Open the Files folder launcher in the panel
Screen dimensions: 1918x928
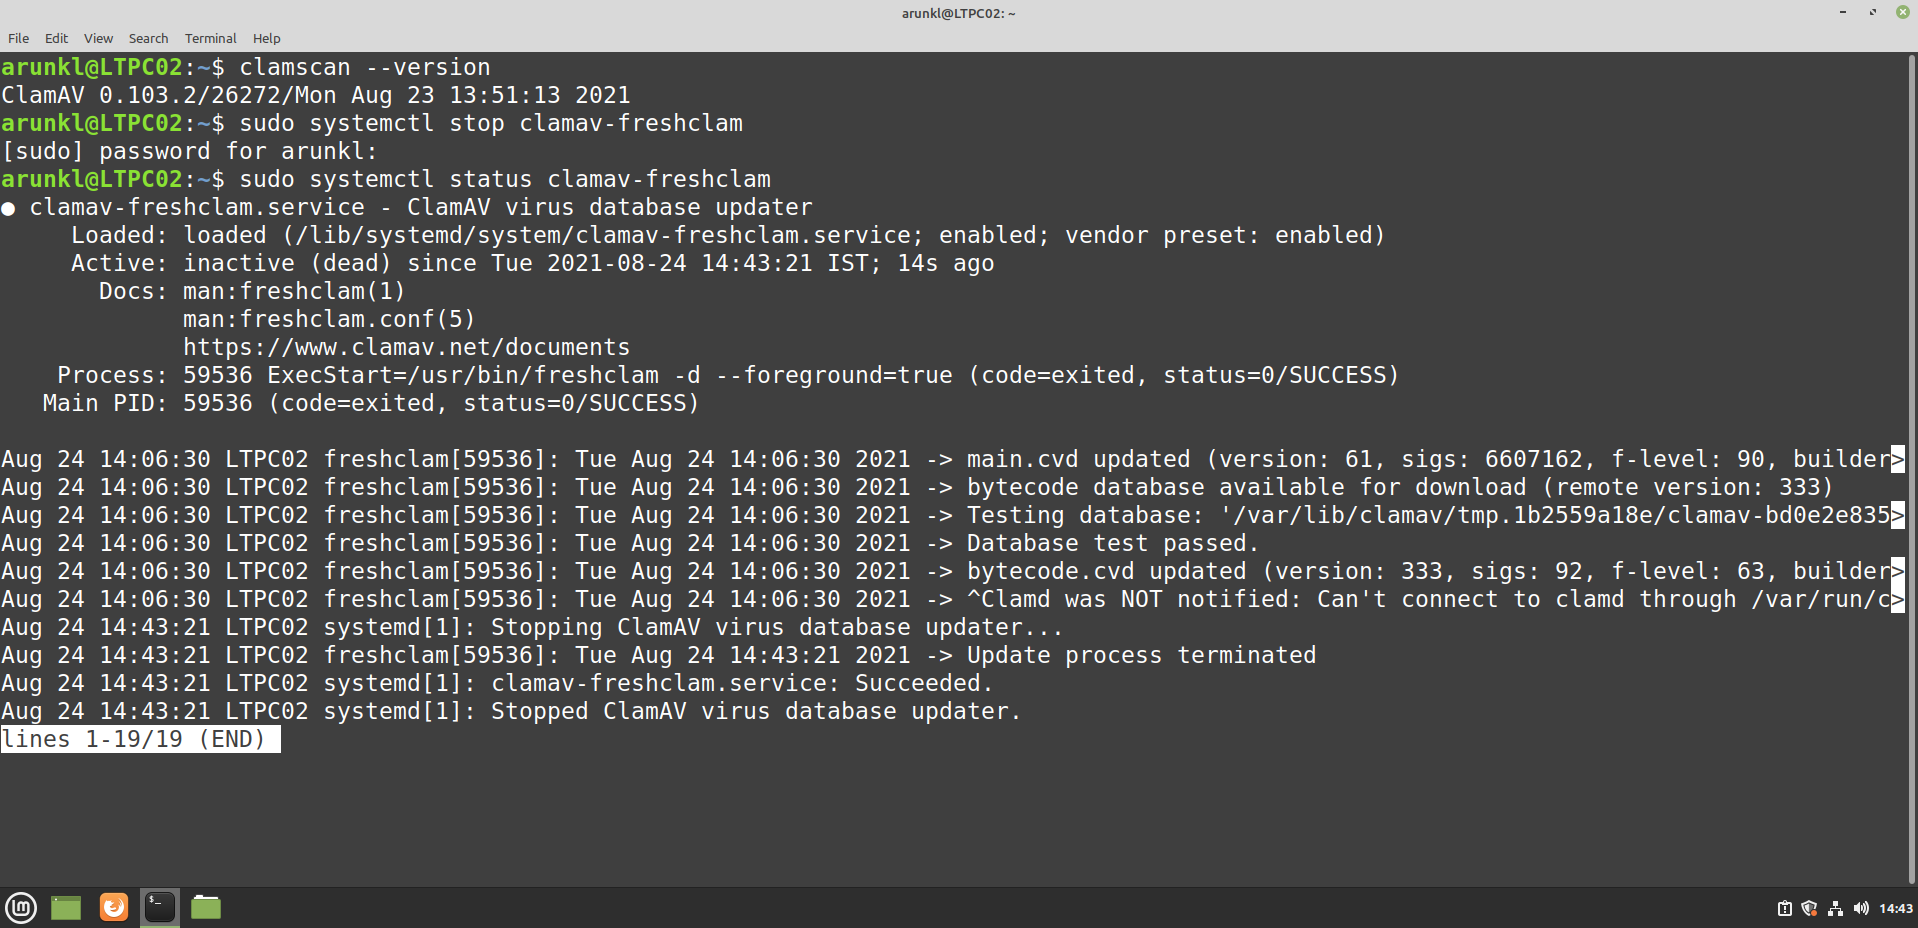tap(206, 907)
